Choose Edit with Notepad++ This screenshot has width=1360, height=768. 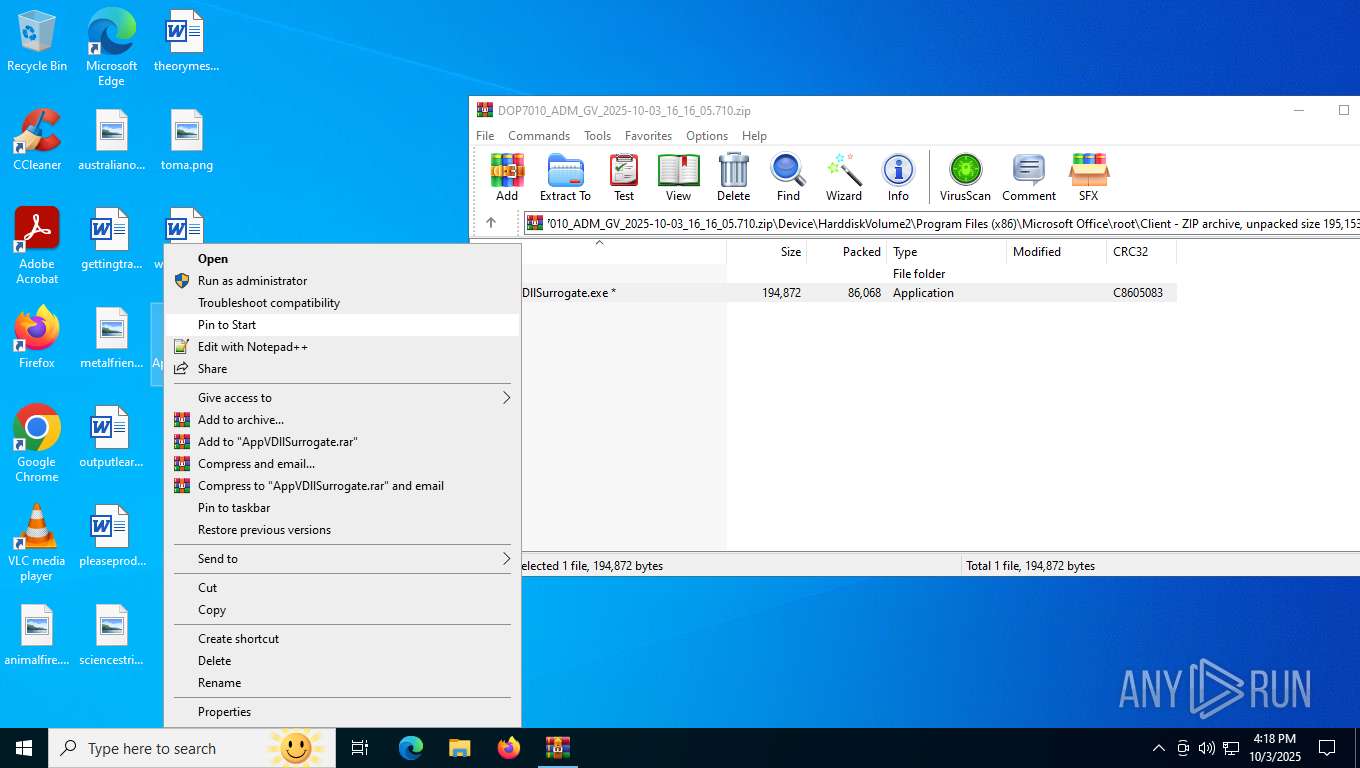(x=342, y=347)
